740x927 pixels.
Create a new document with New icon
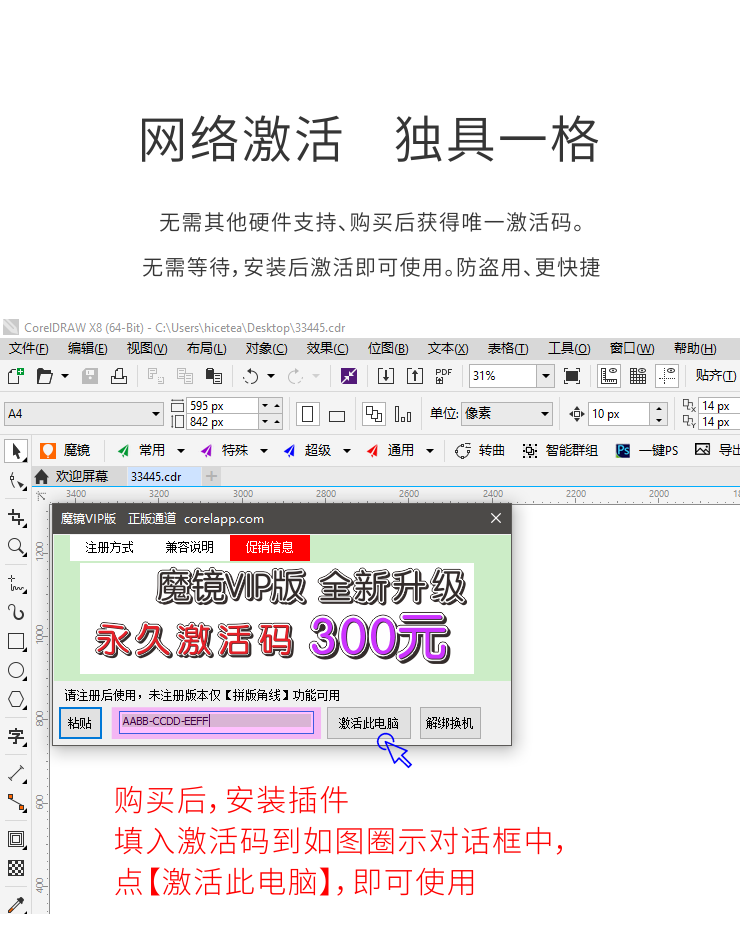coord(16,376)
